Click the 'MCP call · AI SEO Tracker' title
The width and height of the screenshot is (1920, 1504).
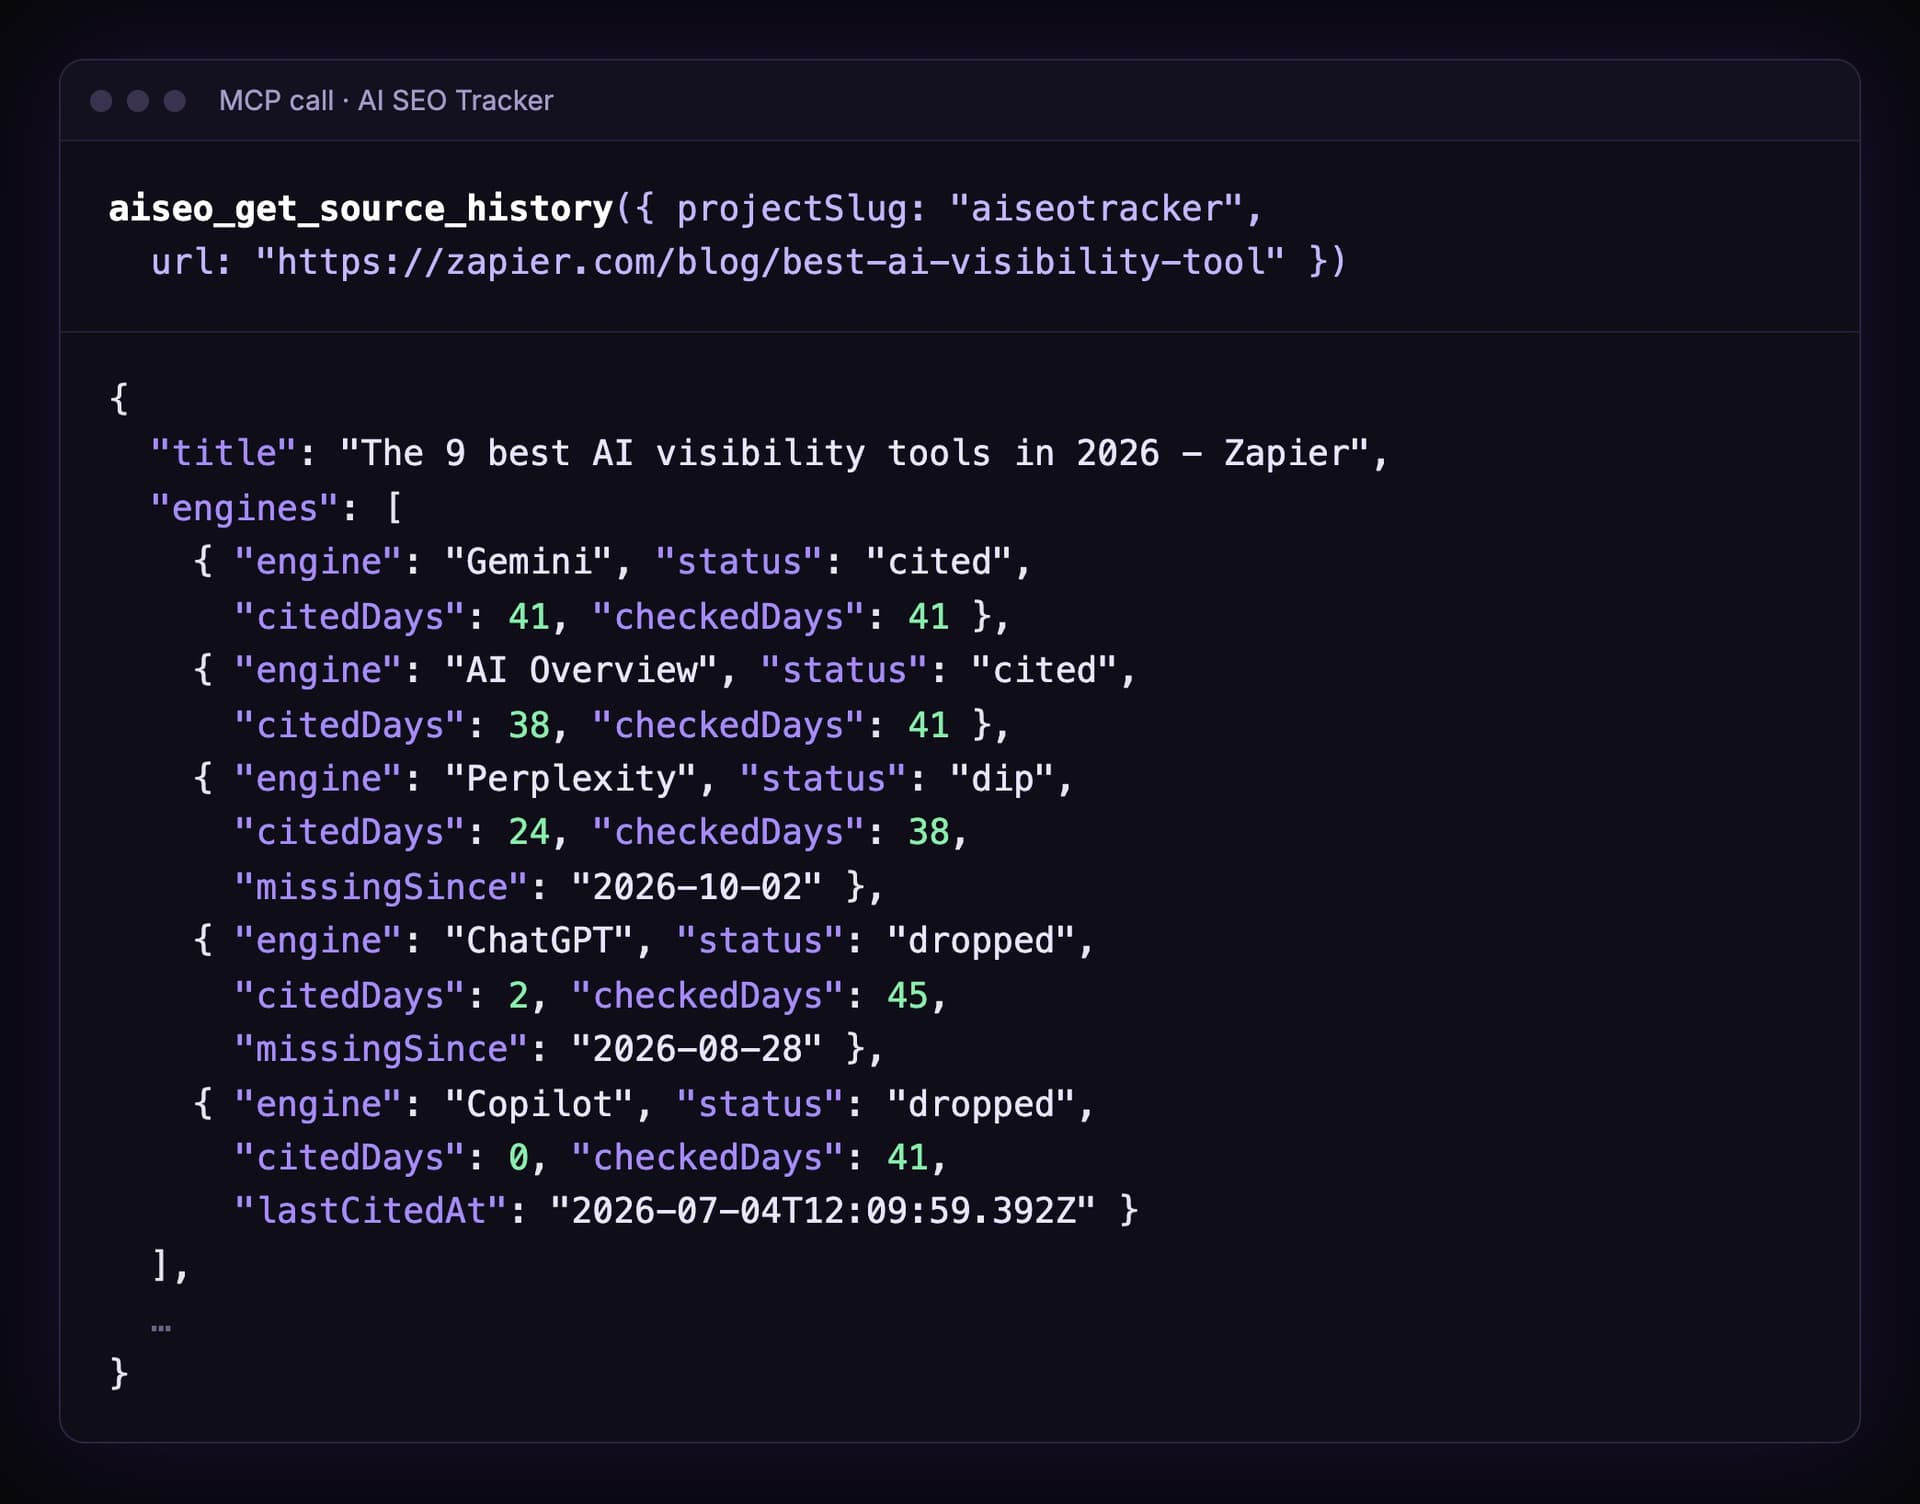[x=386, y=101]
